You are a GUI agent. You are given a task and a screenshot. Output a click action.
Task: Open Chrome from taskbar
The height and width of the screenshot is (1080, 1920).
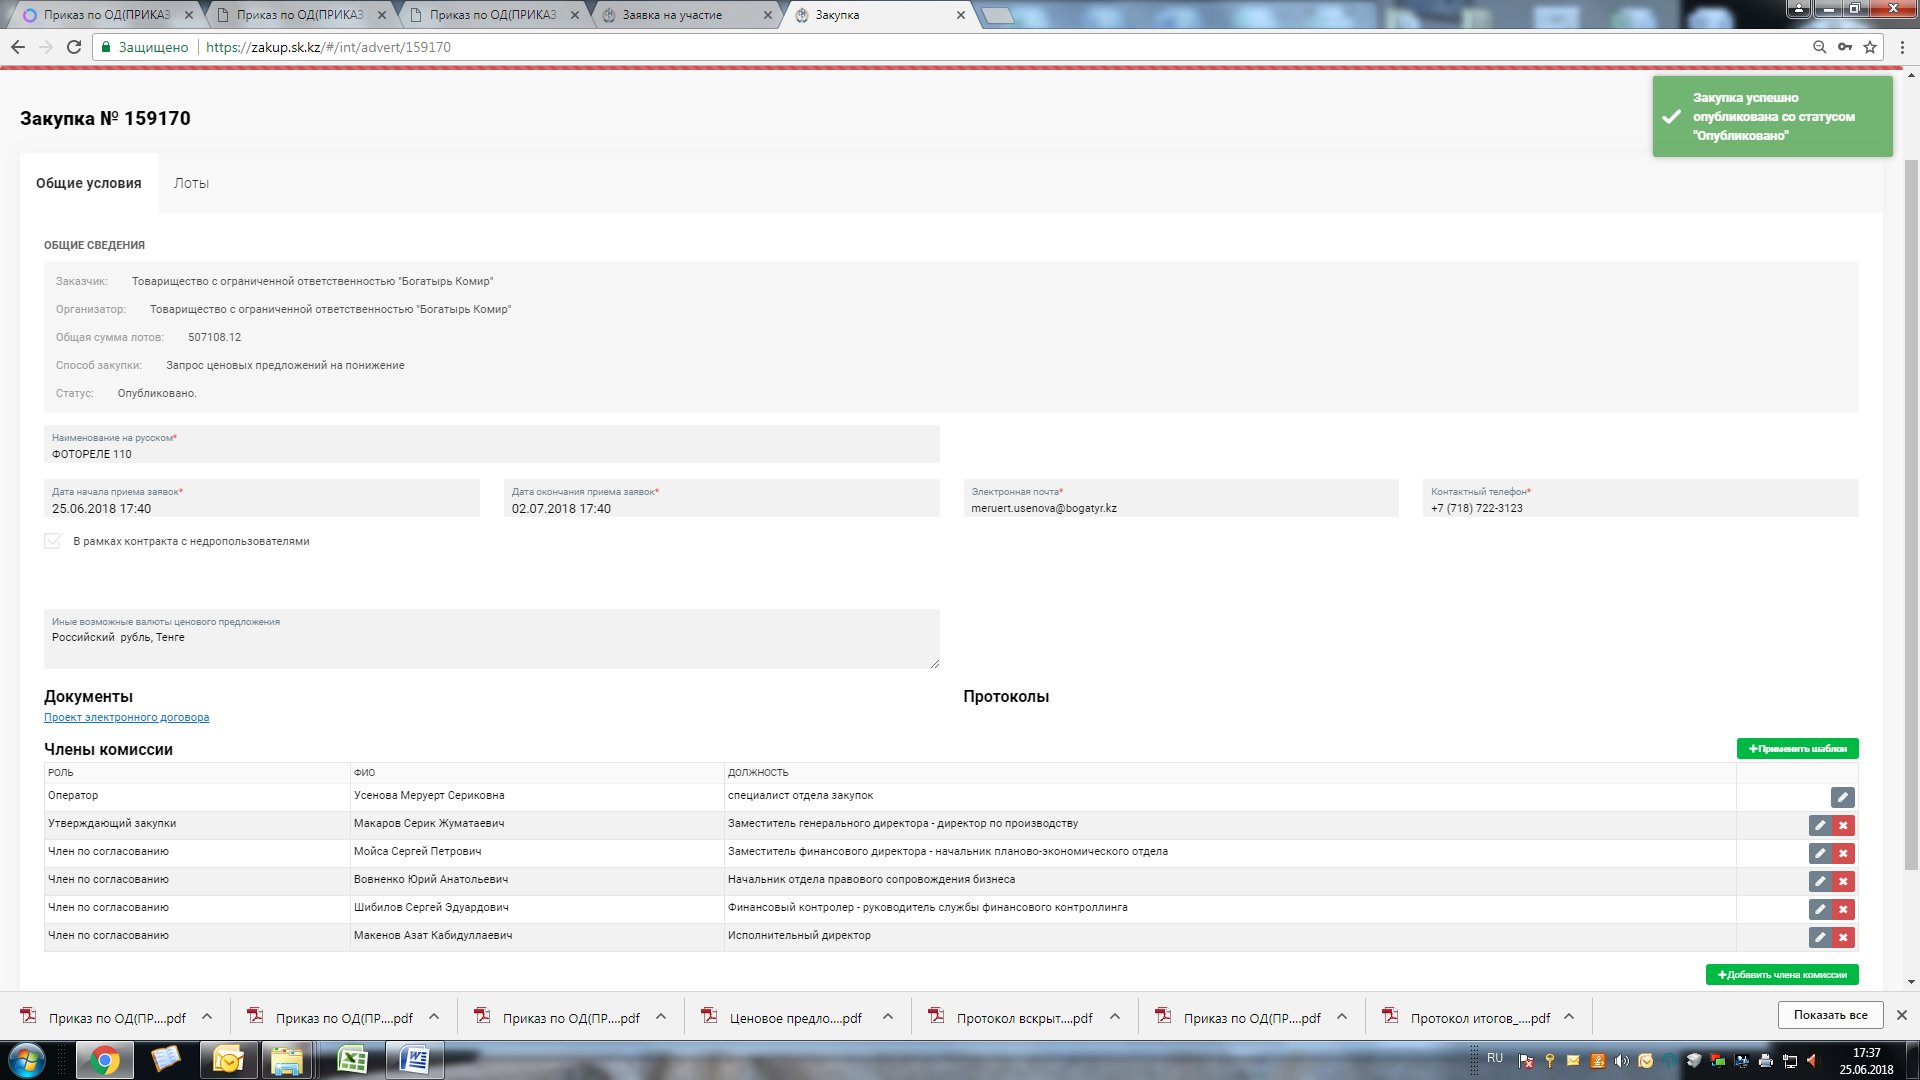tap(103, 1060)
